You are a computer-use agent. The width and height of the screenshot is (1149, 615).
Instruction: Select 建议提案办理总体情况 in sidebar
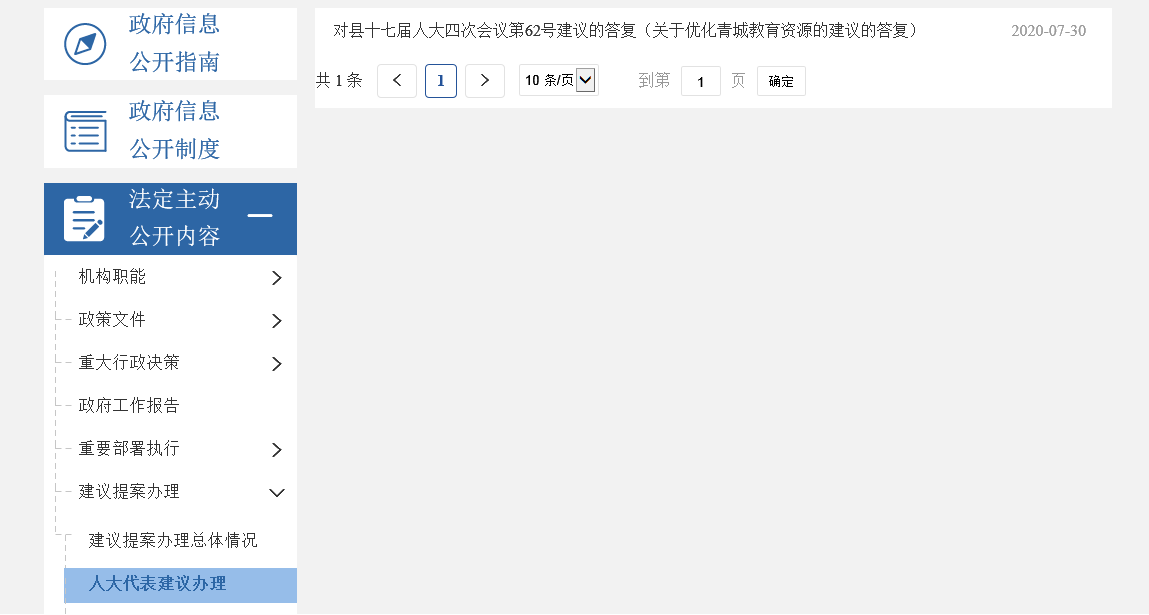(x=173, y=540)
